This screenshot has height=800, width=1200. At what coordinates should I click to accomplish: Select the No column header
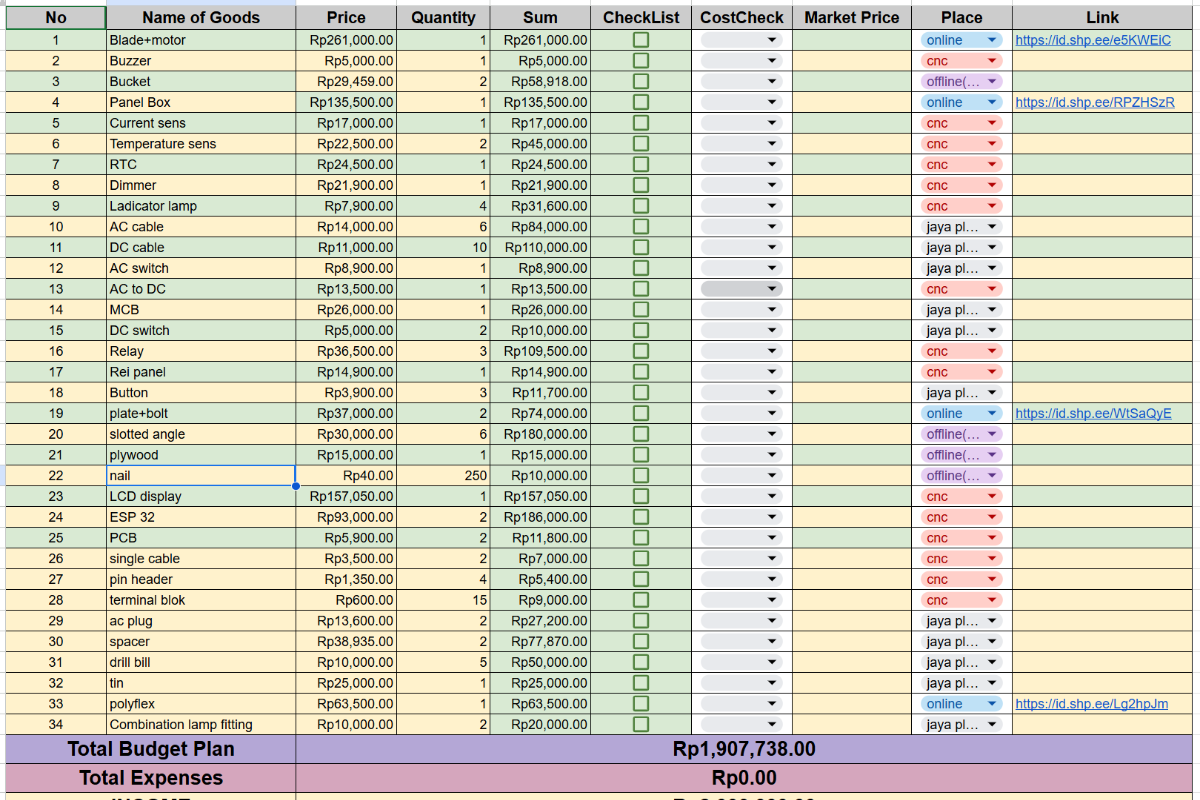click(56, 17)
